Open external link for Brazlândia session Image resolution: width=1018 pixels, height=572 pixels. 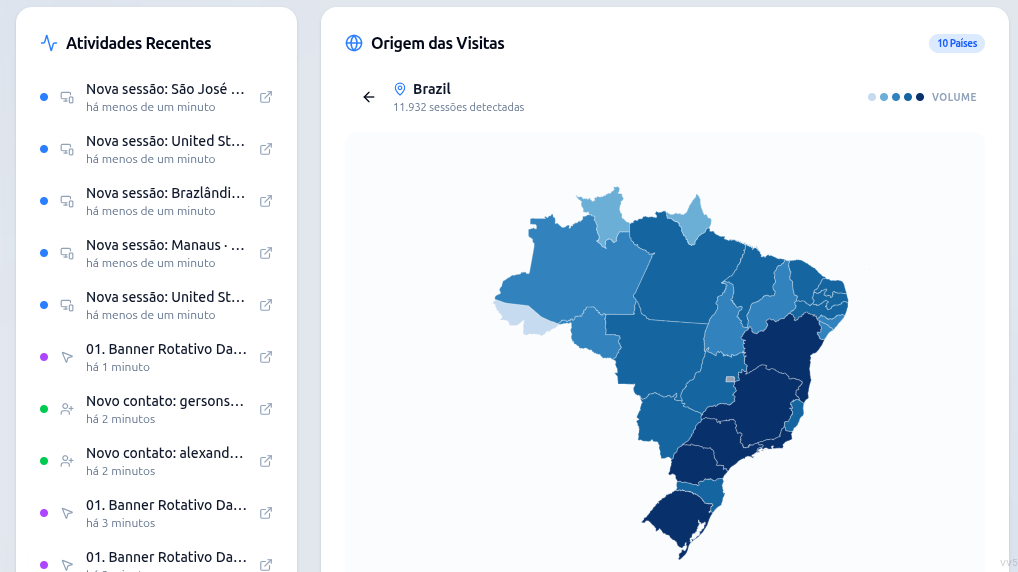[x=266, y=201]
